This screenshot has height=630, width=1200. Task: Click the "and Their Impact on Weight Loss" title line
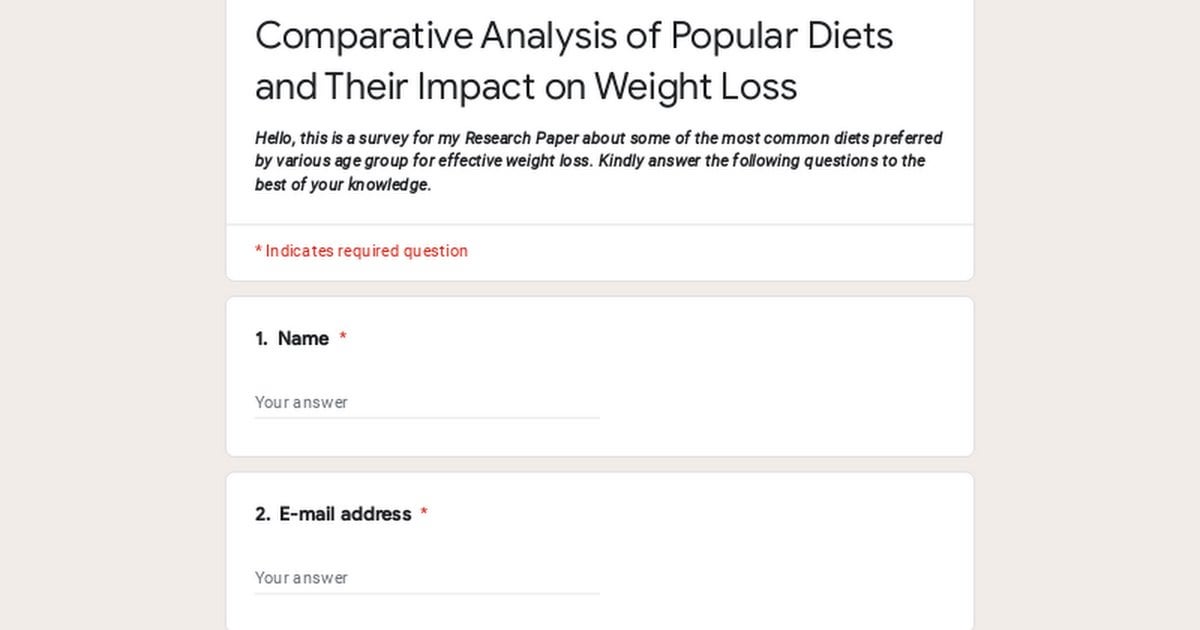(526, 87)
